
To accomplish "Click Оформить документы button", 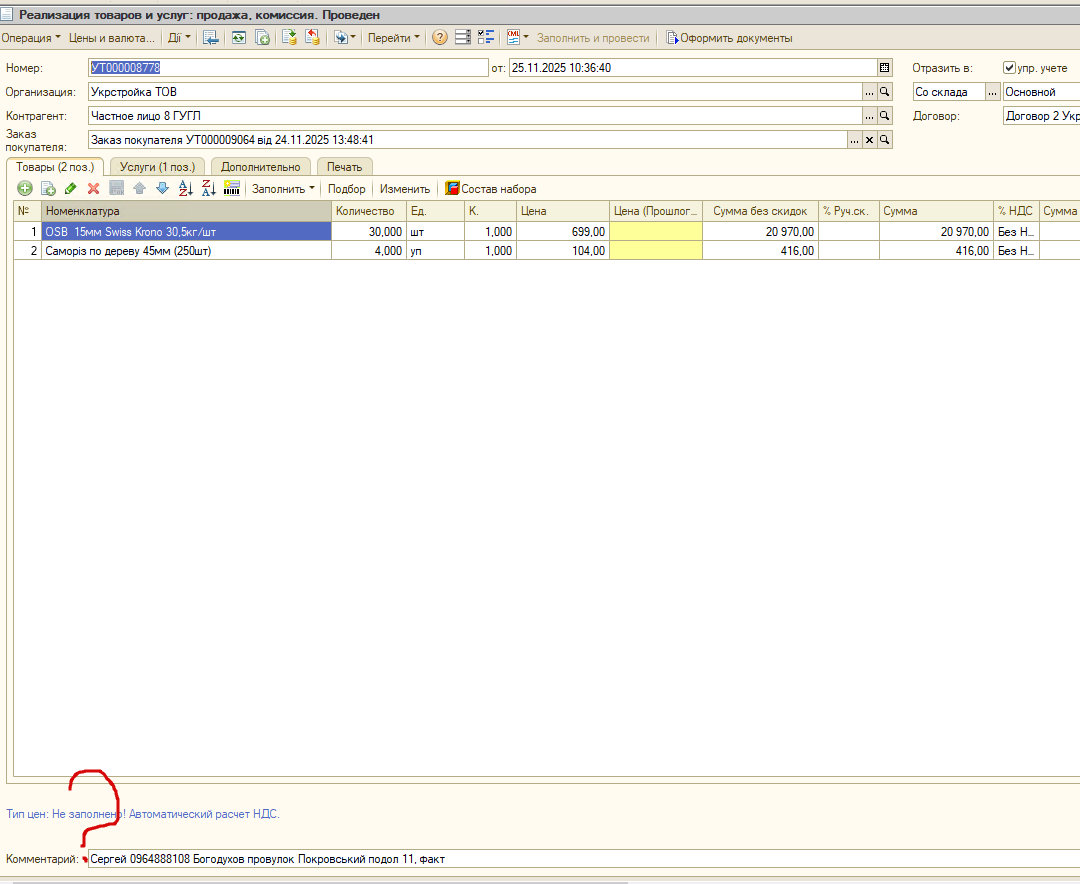I will pyautogui.click(x=729, y=38).
